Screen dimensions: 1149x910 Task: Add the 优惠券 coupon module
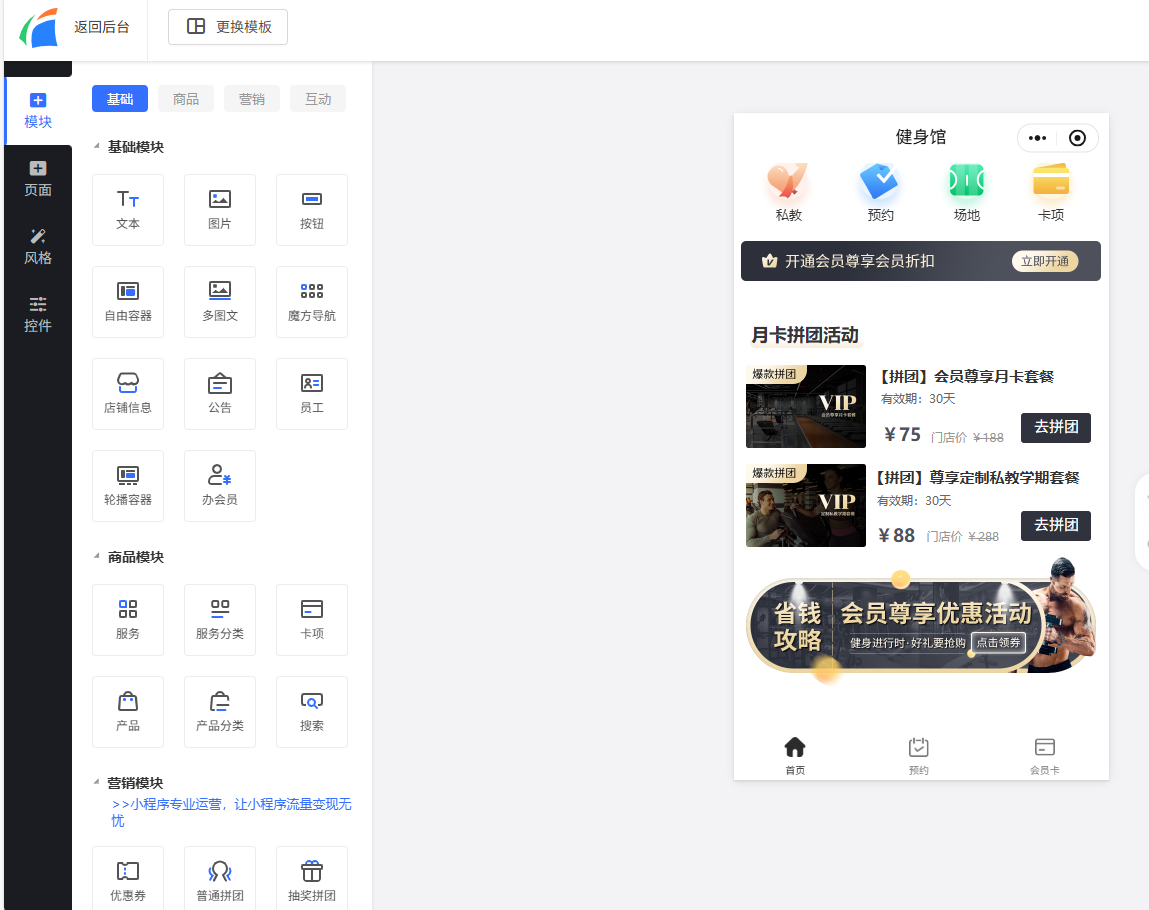[x=128, y=880]
